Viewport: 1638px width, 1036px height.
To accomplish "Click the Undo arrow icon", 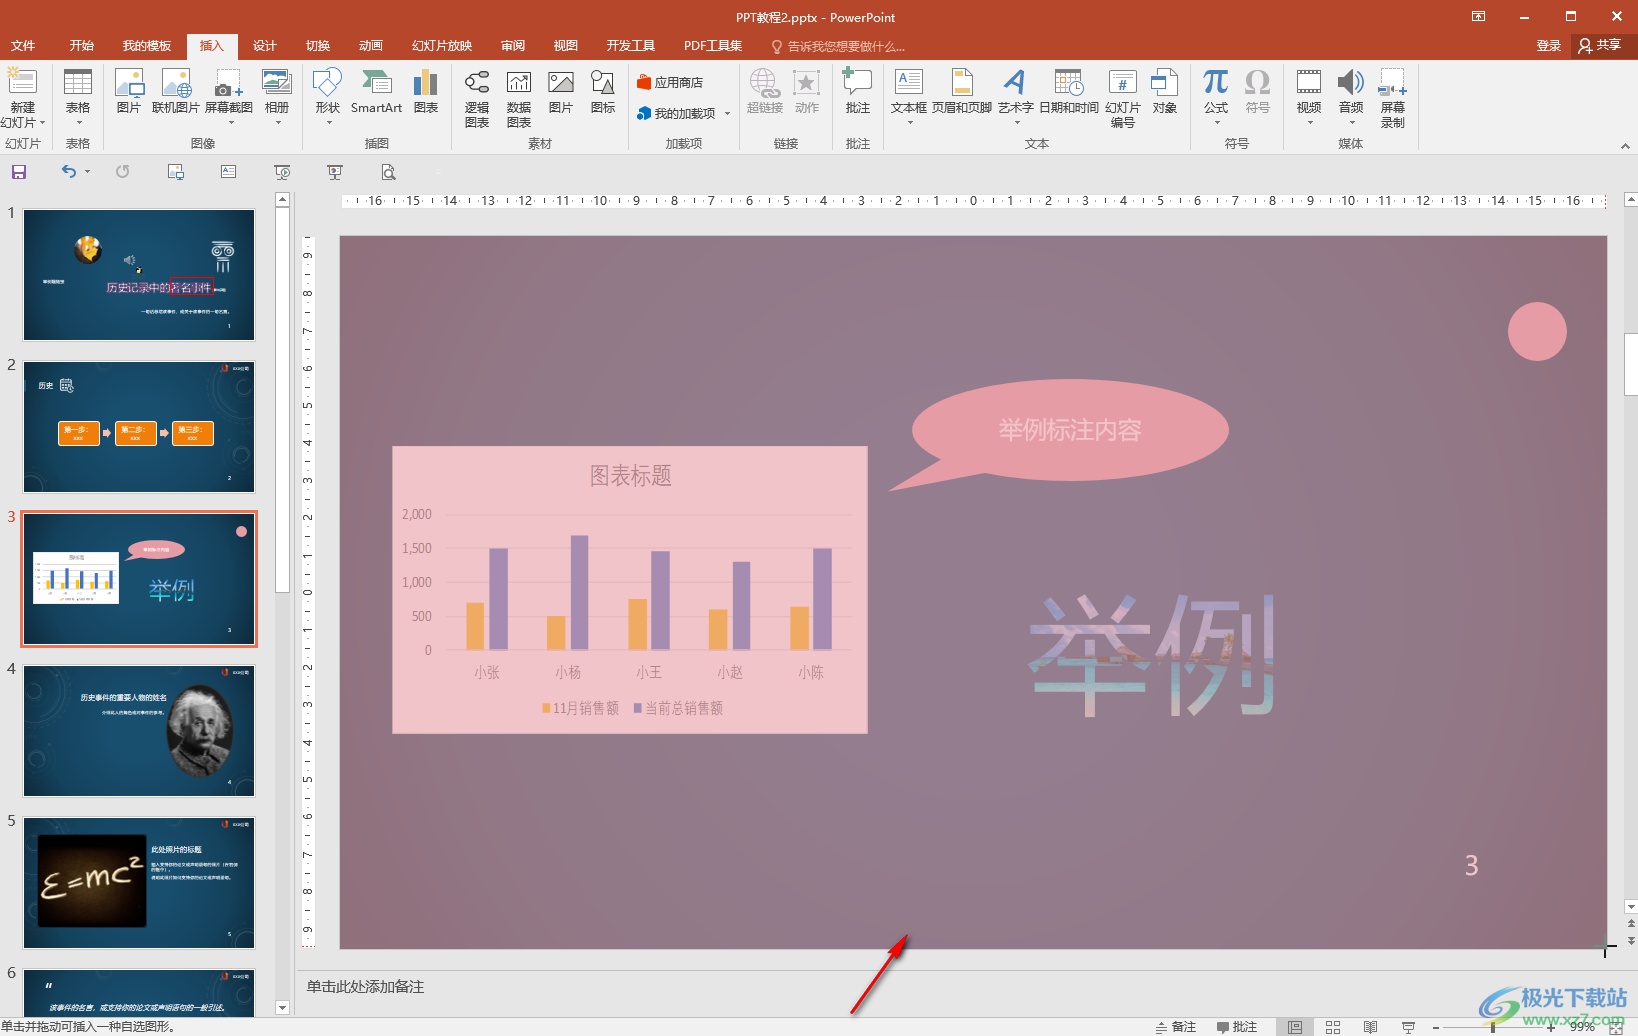I will (x=68, y=172).
